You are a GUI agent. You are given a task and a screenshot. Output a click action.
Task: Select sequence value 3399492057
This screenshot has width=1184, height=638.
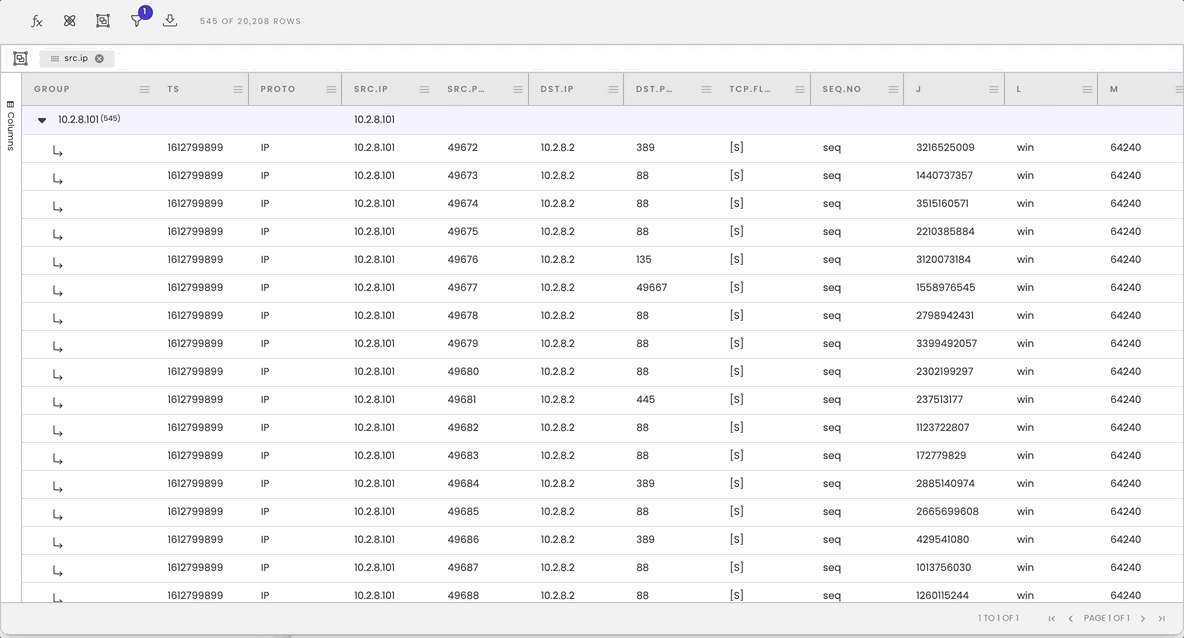(947, 344)
